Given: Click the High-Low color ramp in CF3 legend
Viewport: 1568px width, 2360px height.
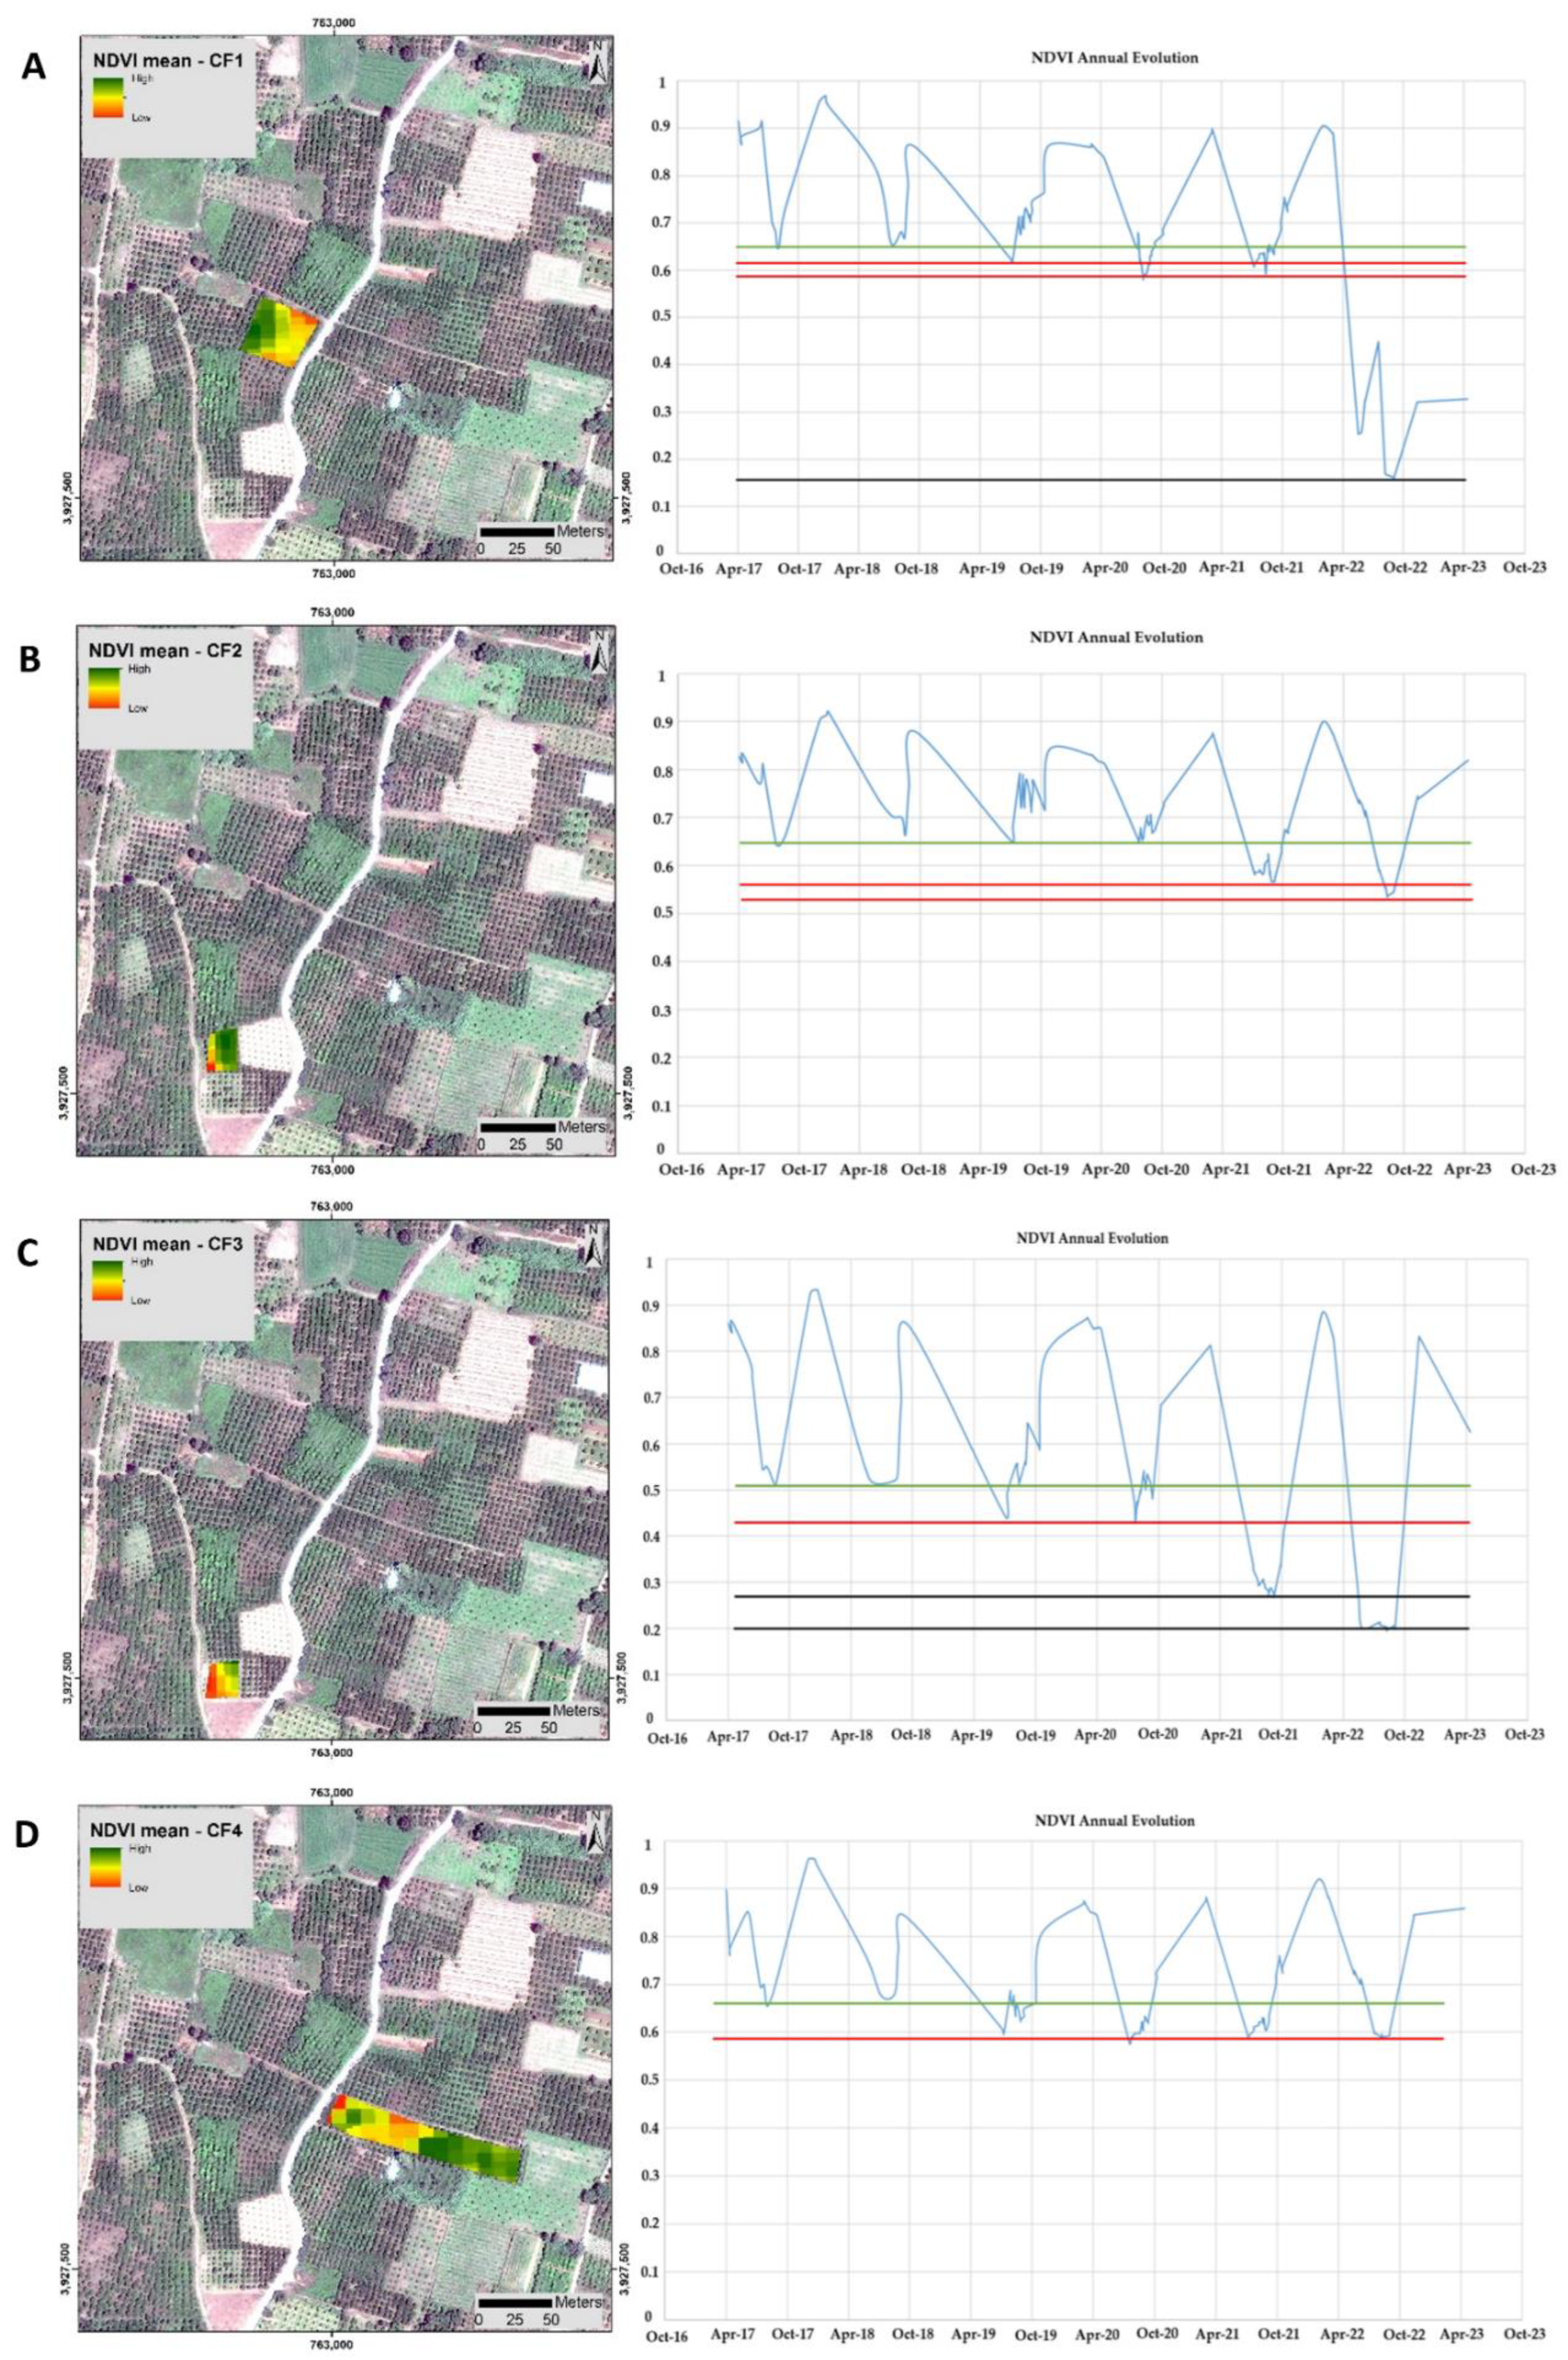Looking at the screenshot, I should point(107,1281).
